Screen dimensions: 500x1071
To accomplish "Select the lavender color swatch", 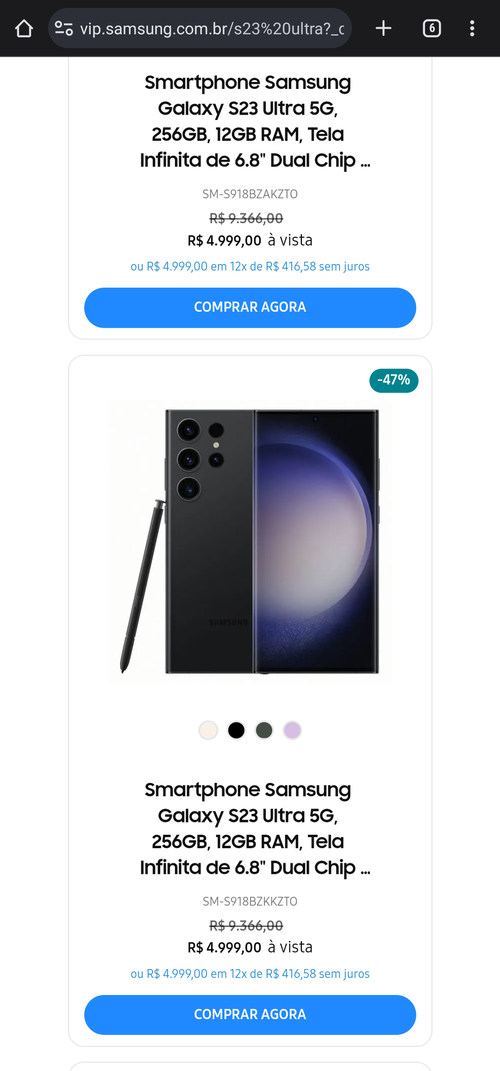I will point(292,730).
